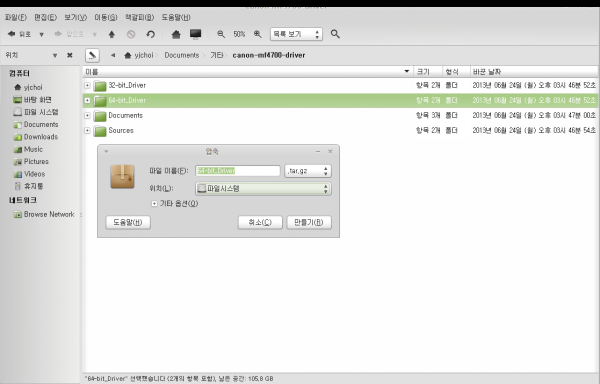Open 이동(G) menu
The height and width of the screenshot is (384, 600).
tap(106, 18)
